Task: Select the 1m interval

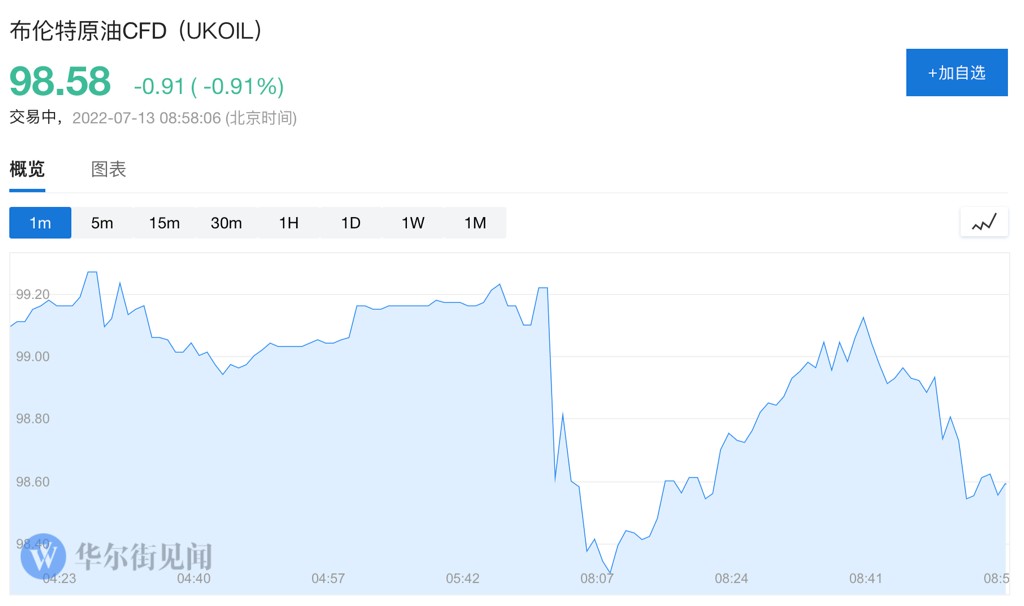Action: point(40,223)
